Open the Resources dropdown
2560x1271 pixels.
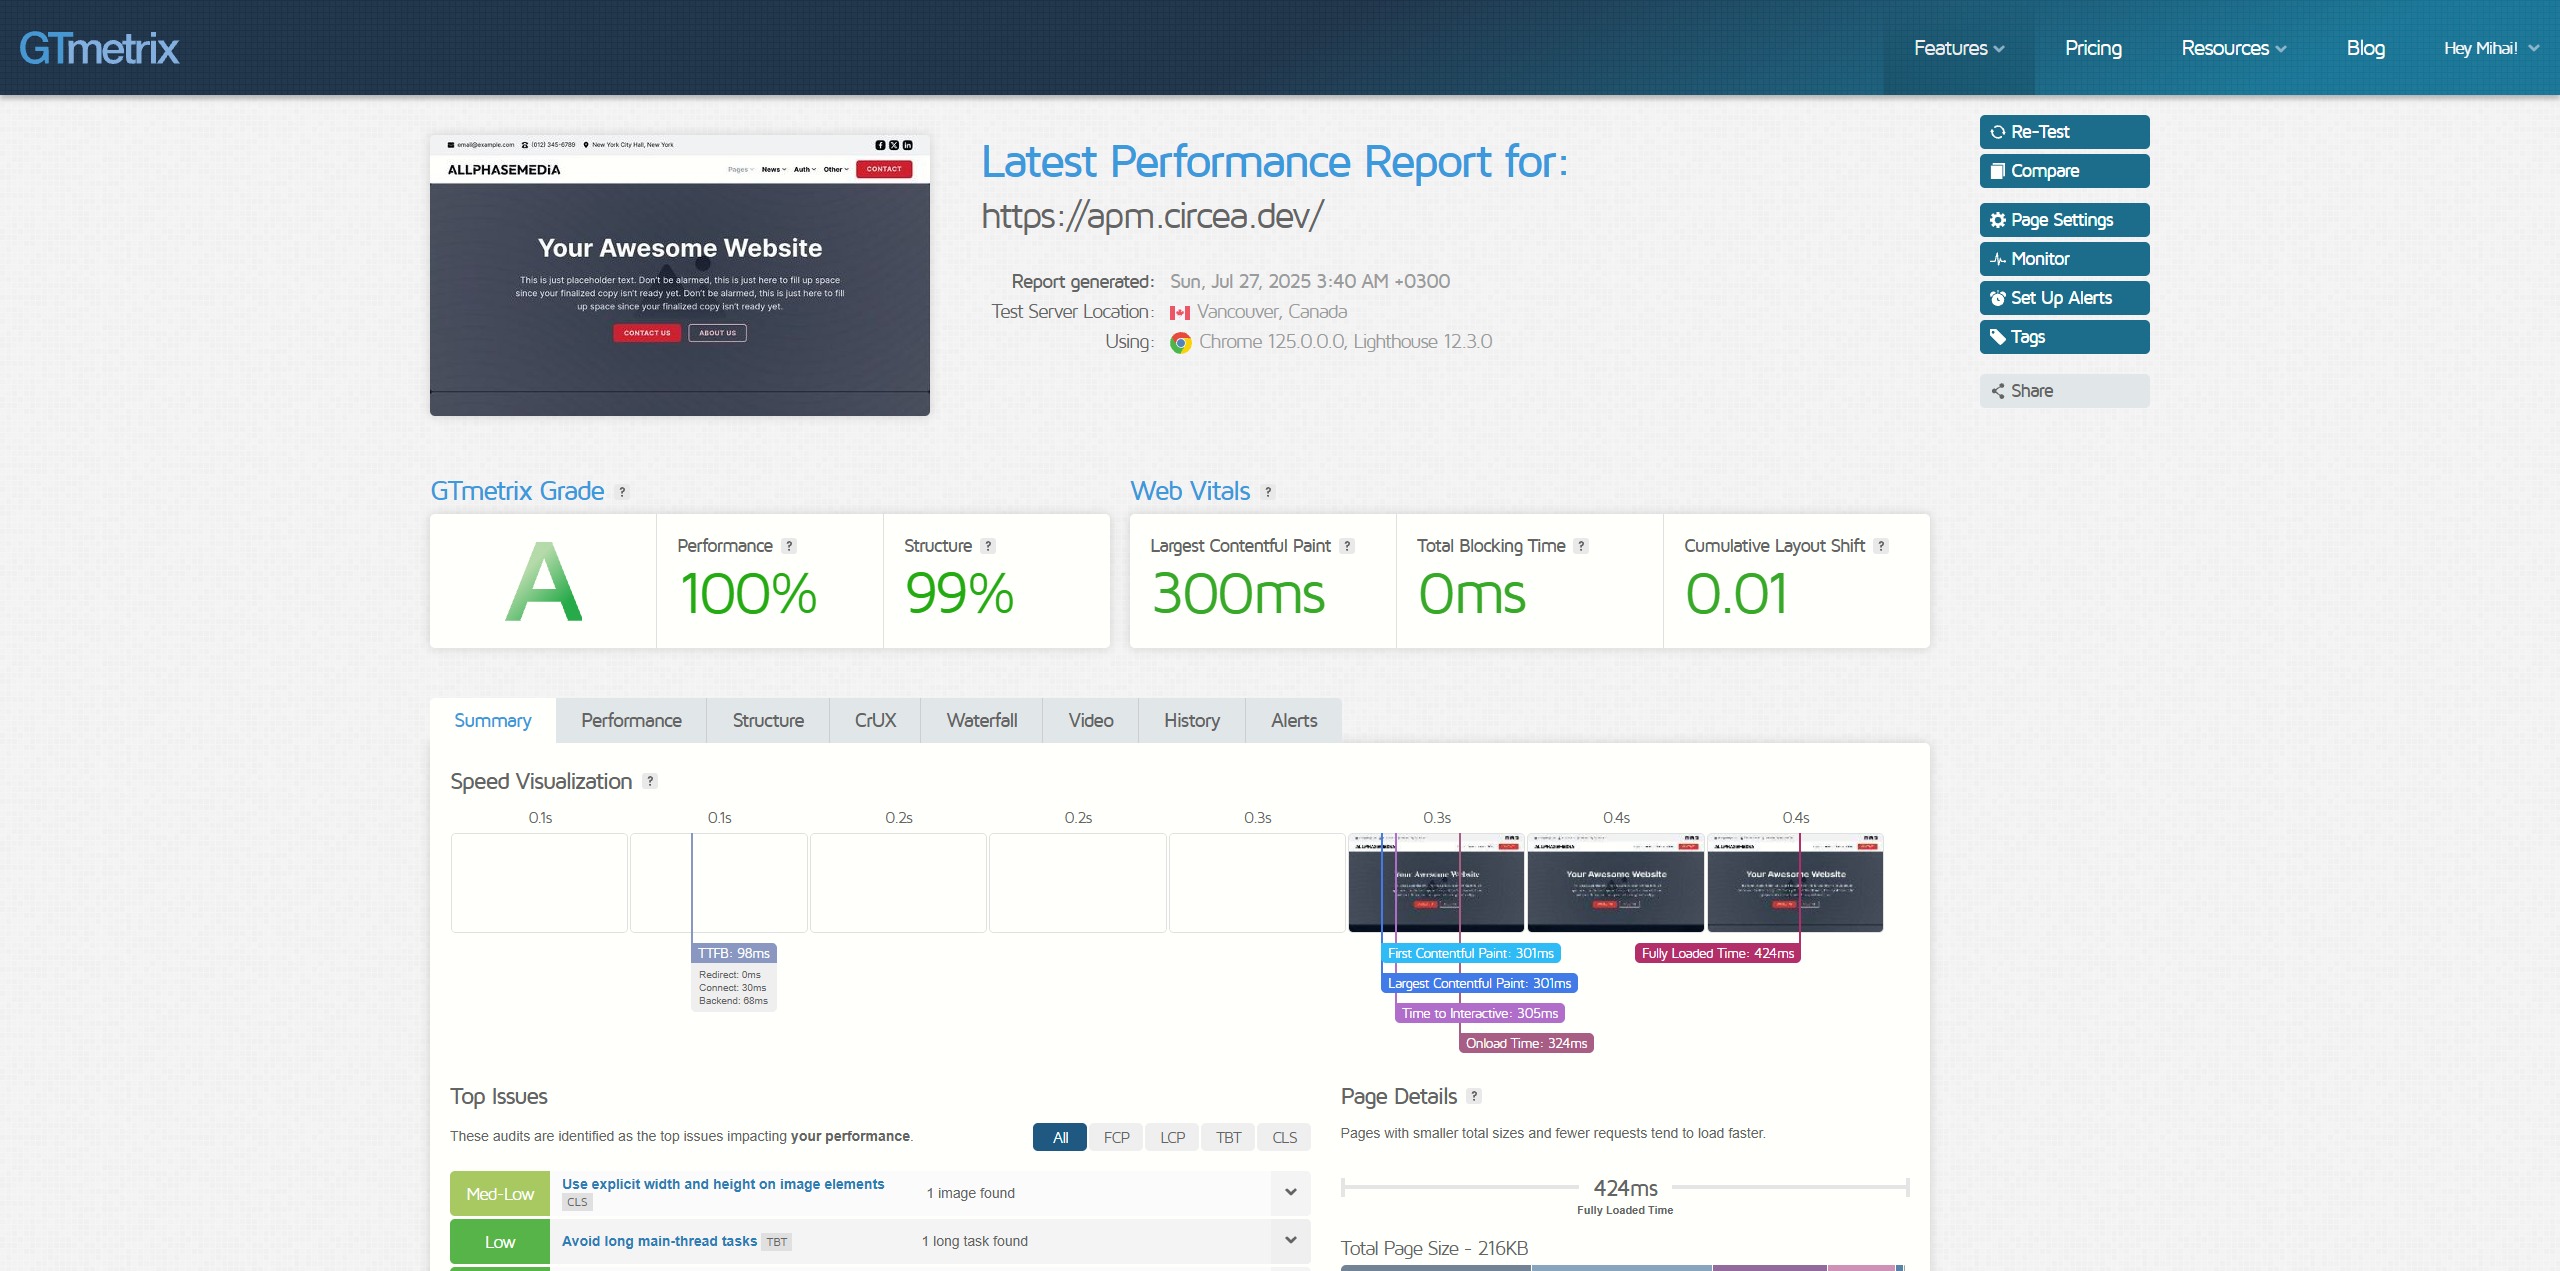[2233, 48]
